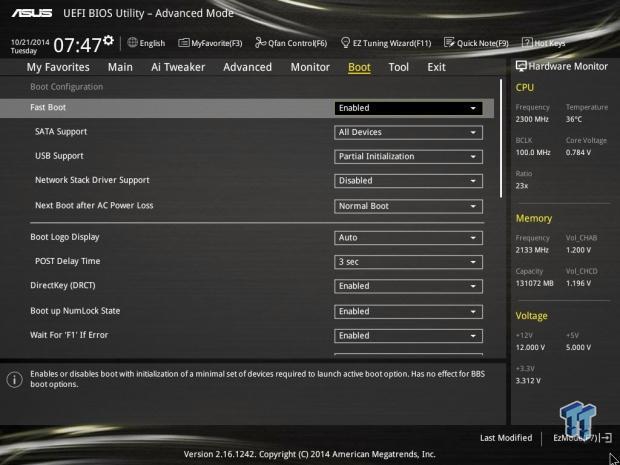Open the USB Support Partial Initialization dropdown
The height and width of the screenshot is (465, 620).
408,157
